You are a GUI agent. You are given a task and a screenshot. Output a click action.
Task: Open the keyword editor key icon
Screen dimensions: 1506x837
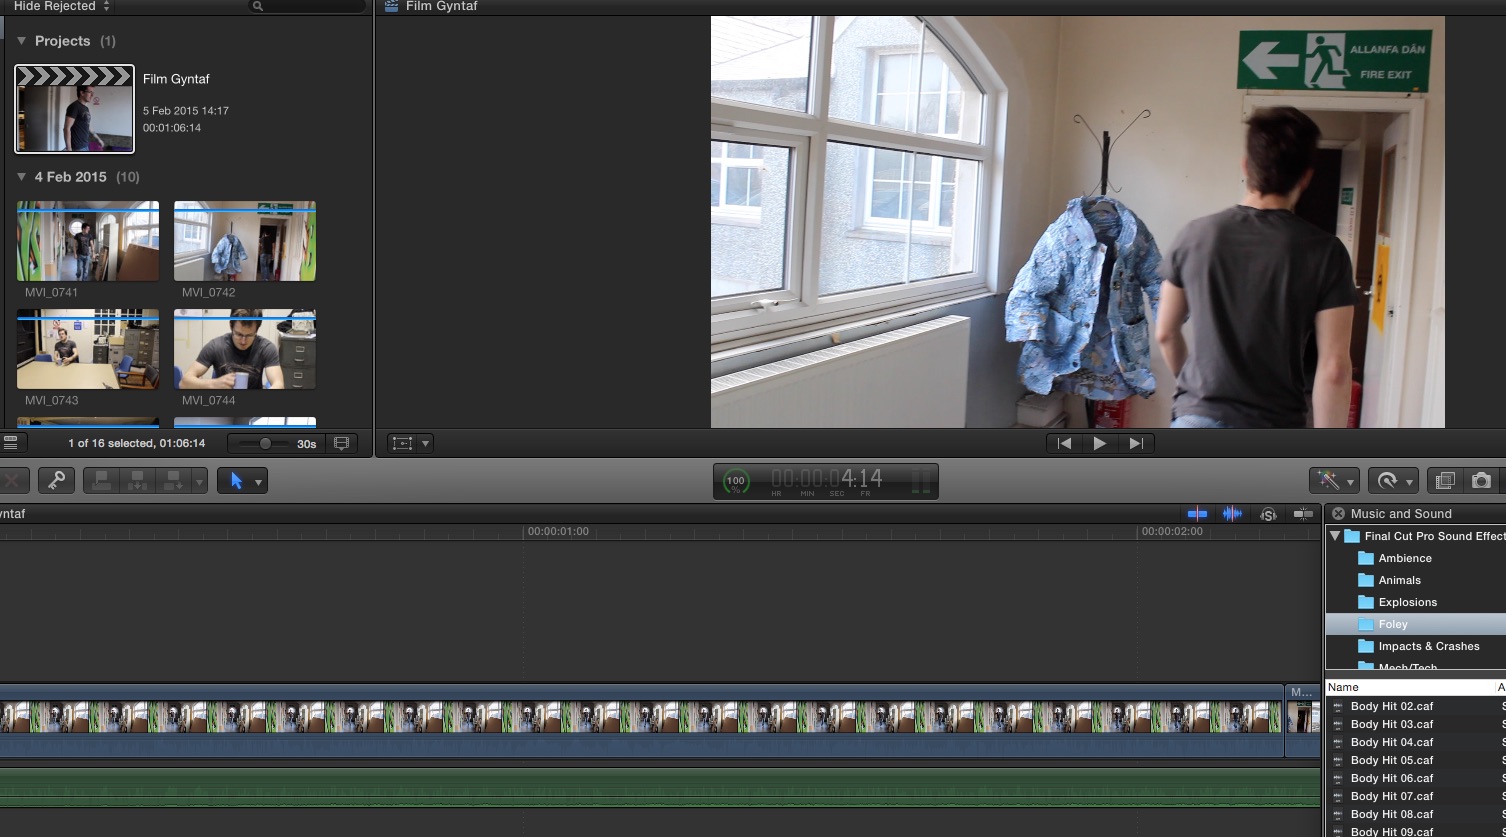pyautogui.click(x=56, y=481)
